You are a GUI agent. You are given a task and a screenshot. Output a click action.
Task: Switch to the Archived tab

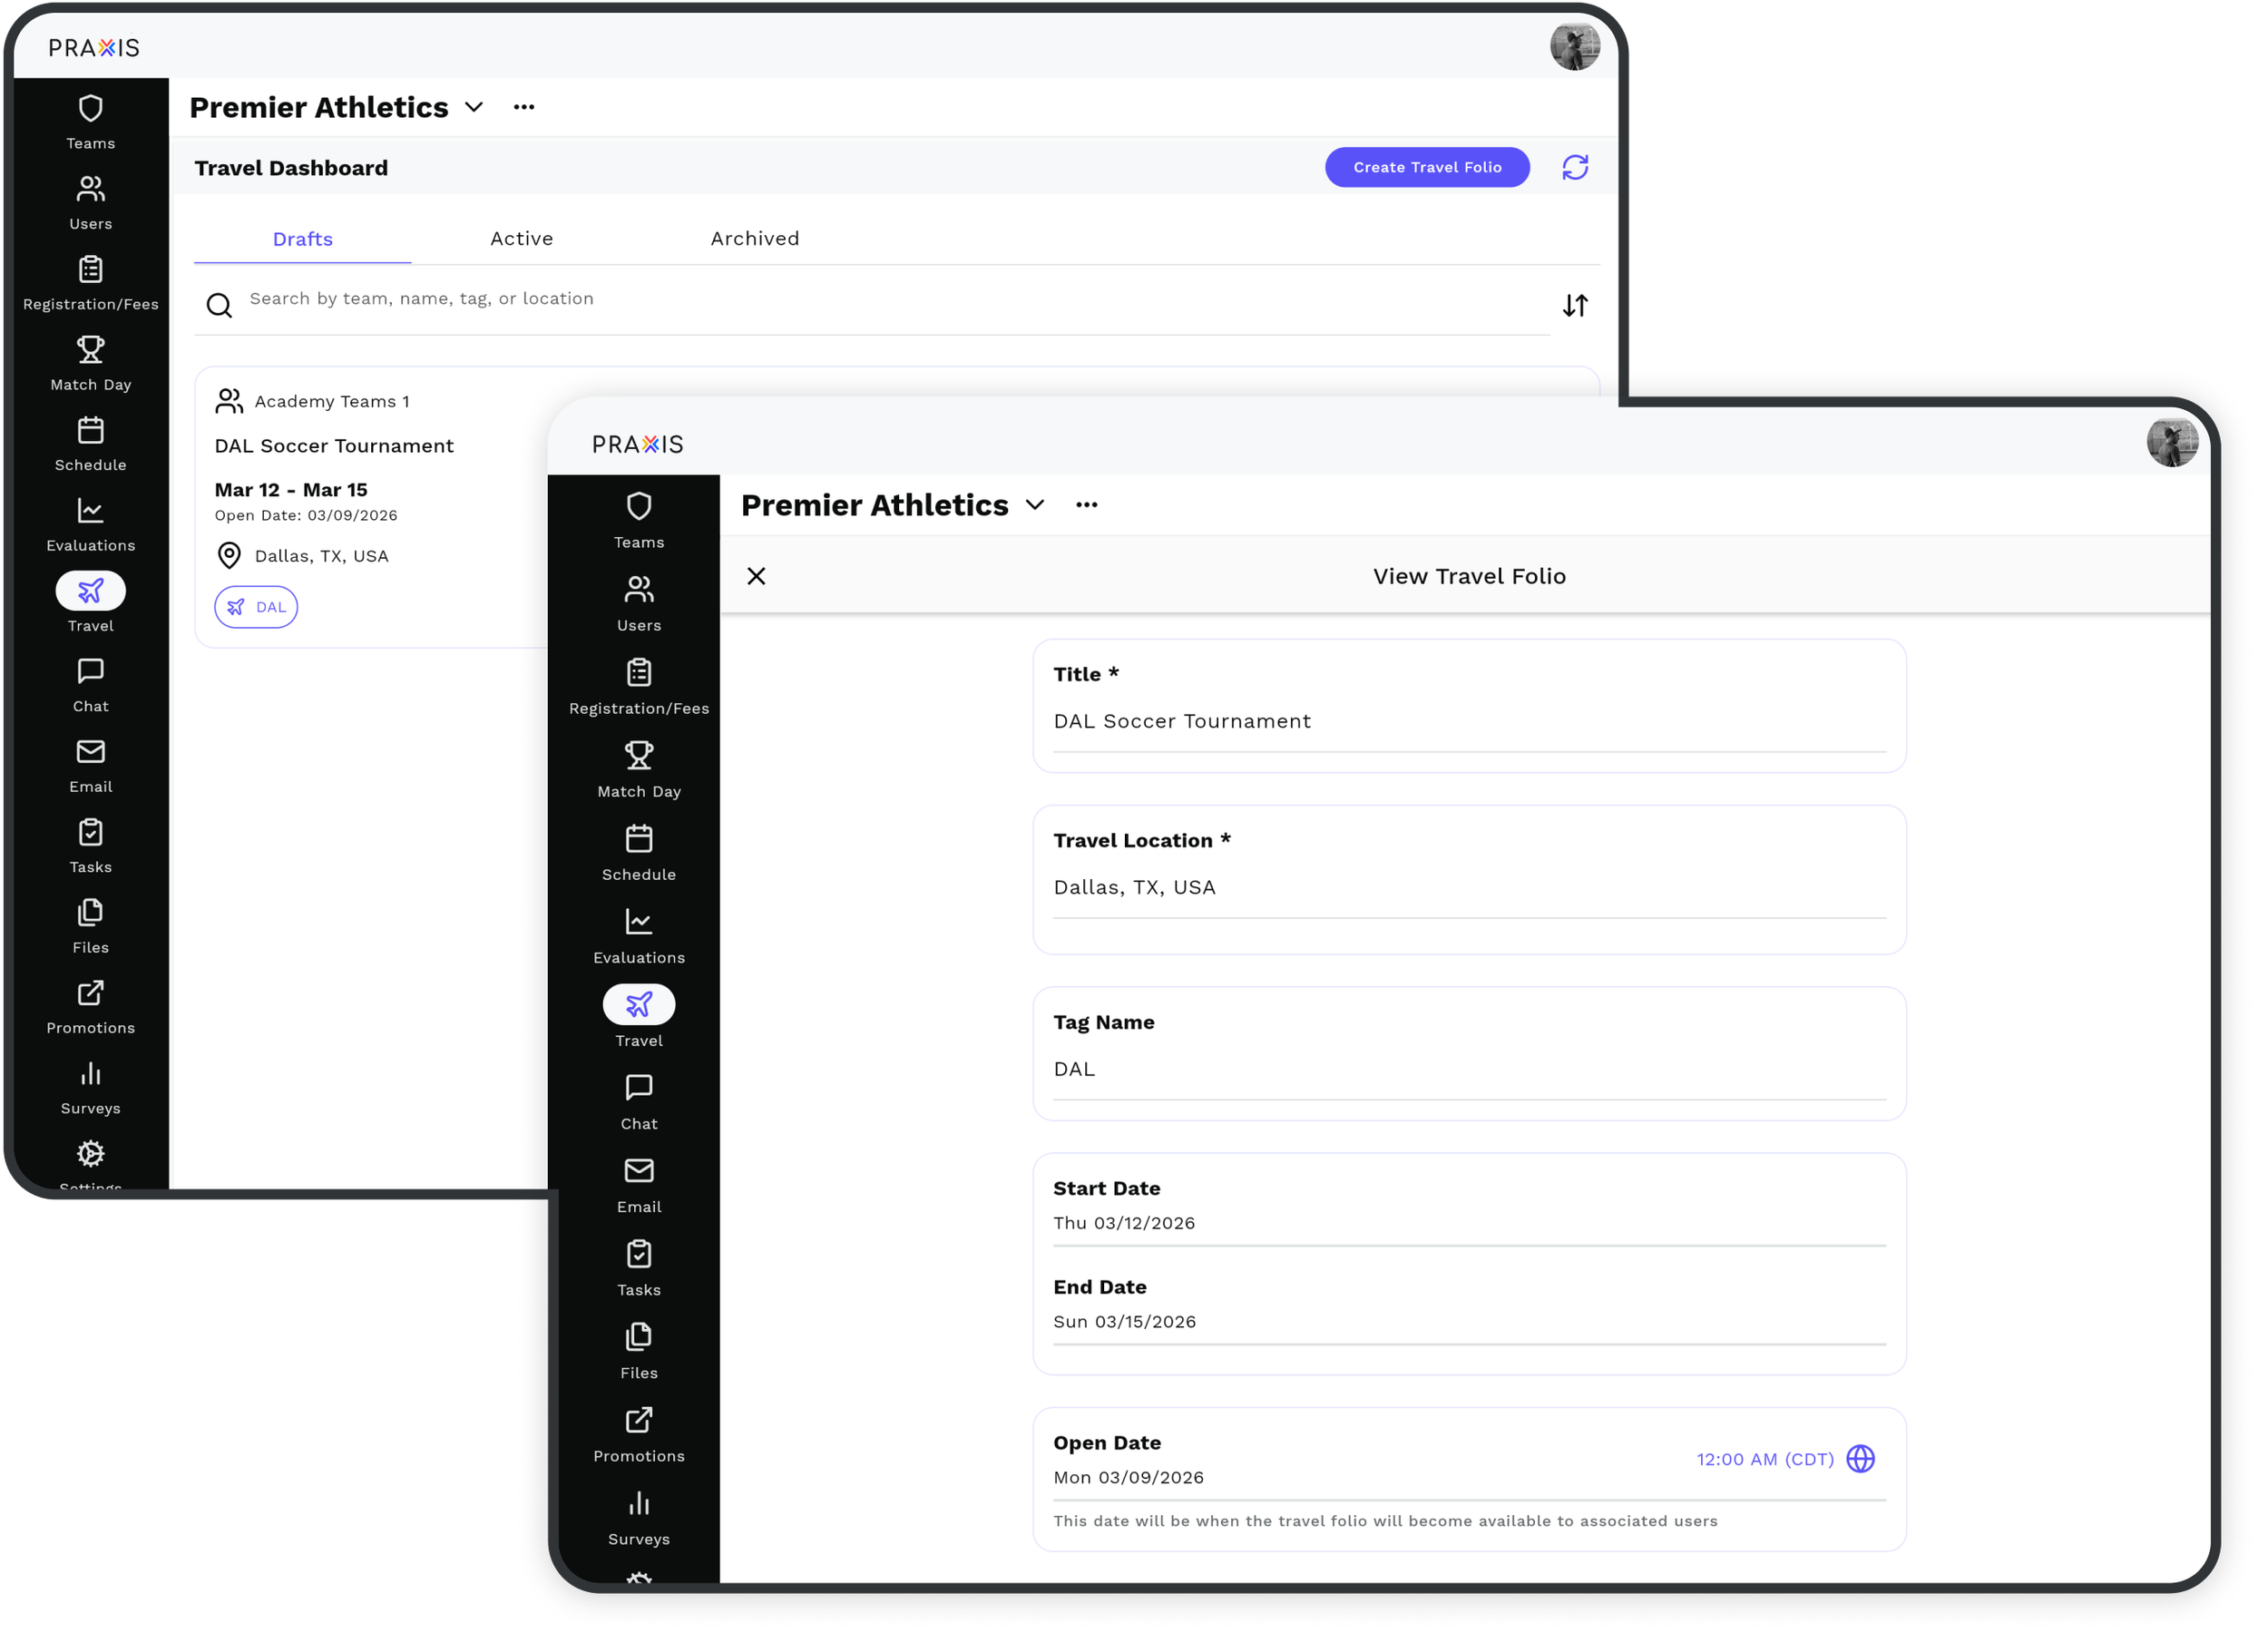754,238
